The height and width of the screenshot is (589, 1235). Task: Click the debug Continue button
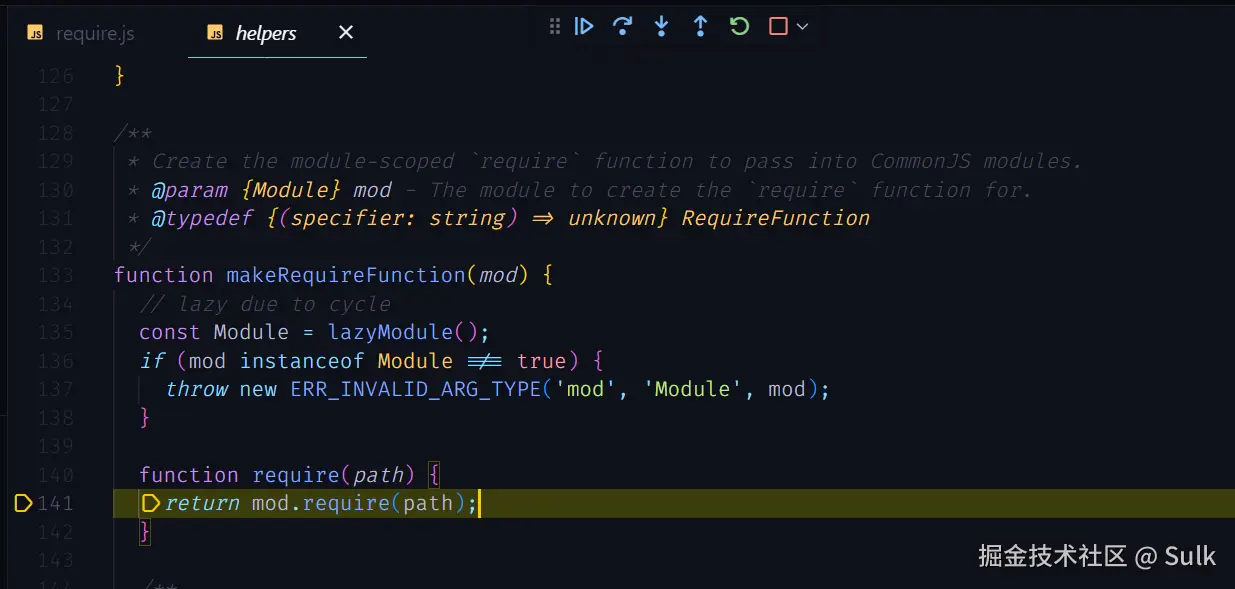pos(585,26)
